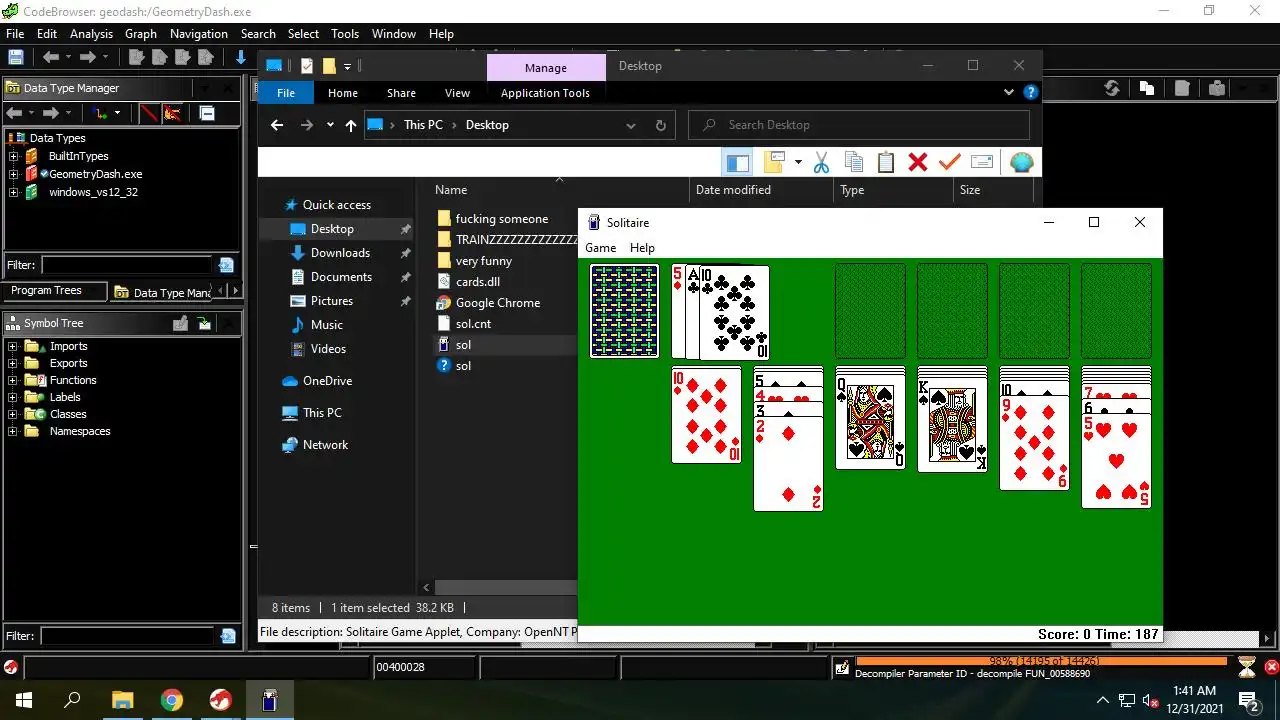This screenshot has width=1280, height=720.
Task: Click the Cut scissors icon in Explorer toolbar
Action: (x=821, y=162)
